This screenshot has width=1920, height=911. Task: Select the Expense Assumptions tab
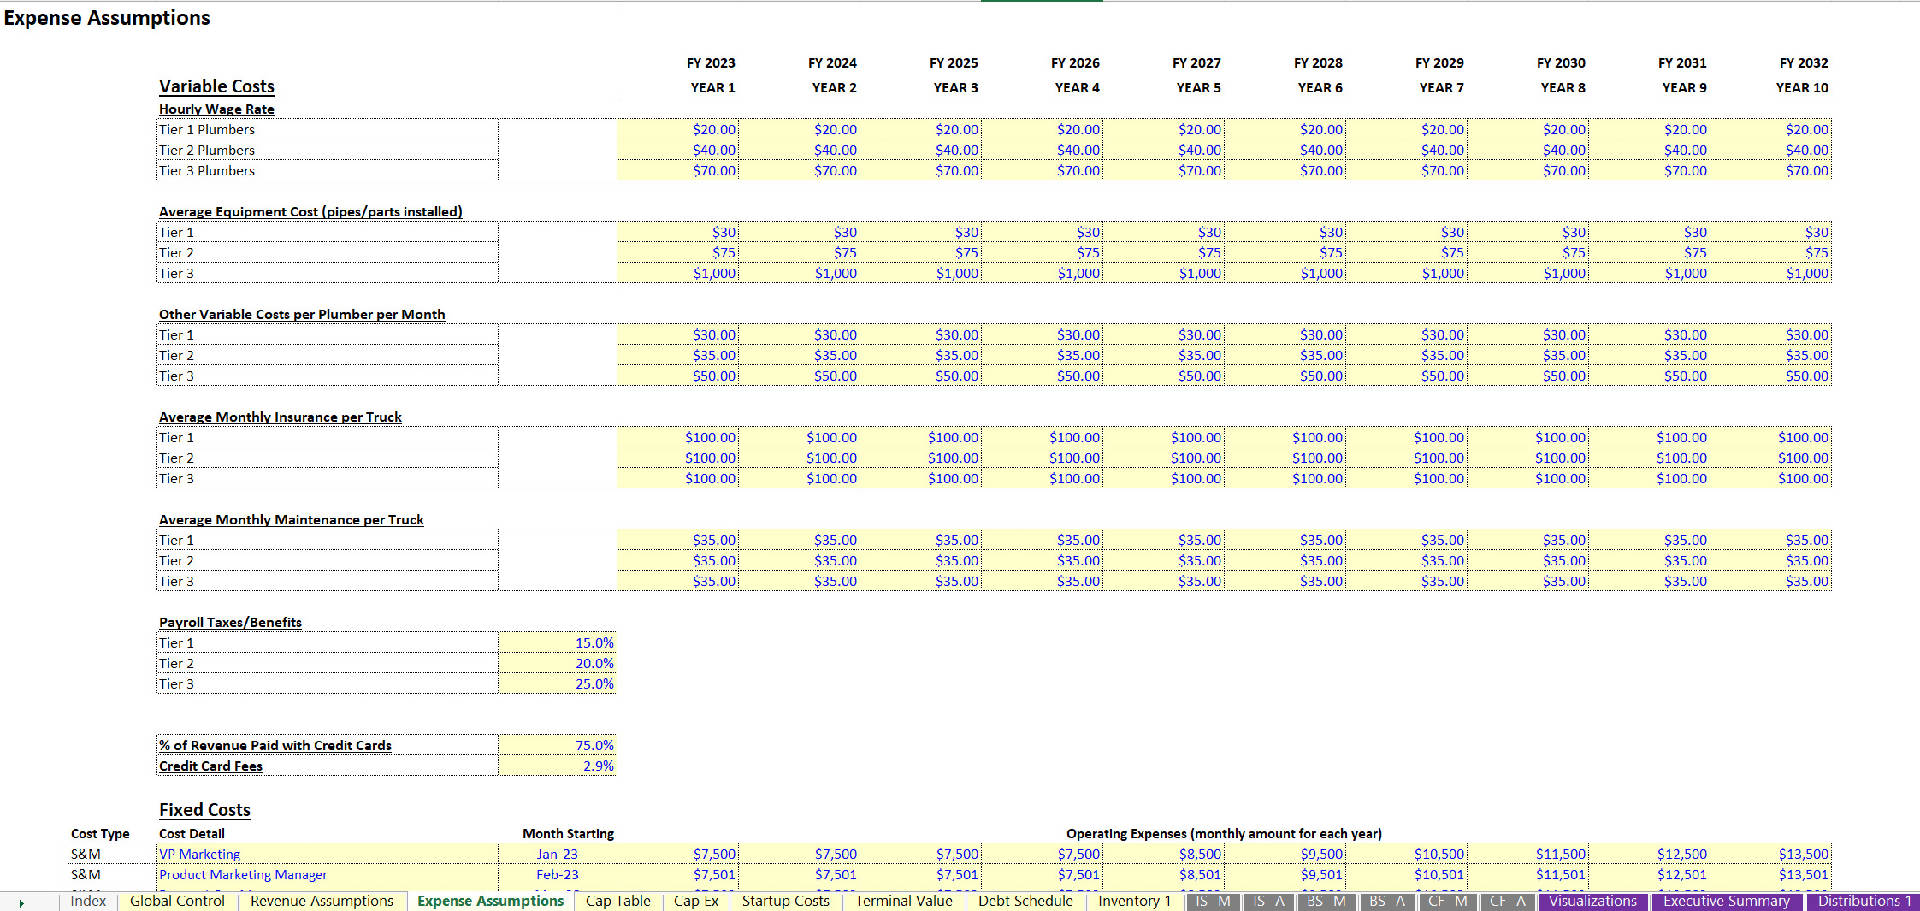pyautogui.click(x=490, y=901)
